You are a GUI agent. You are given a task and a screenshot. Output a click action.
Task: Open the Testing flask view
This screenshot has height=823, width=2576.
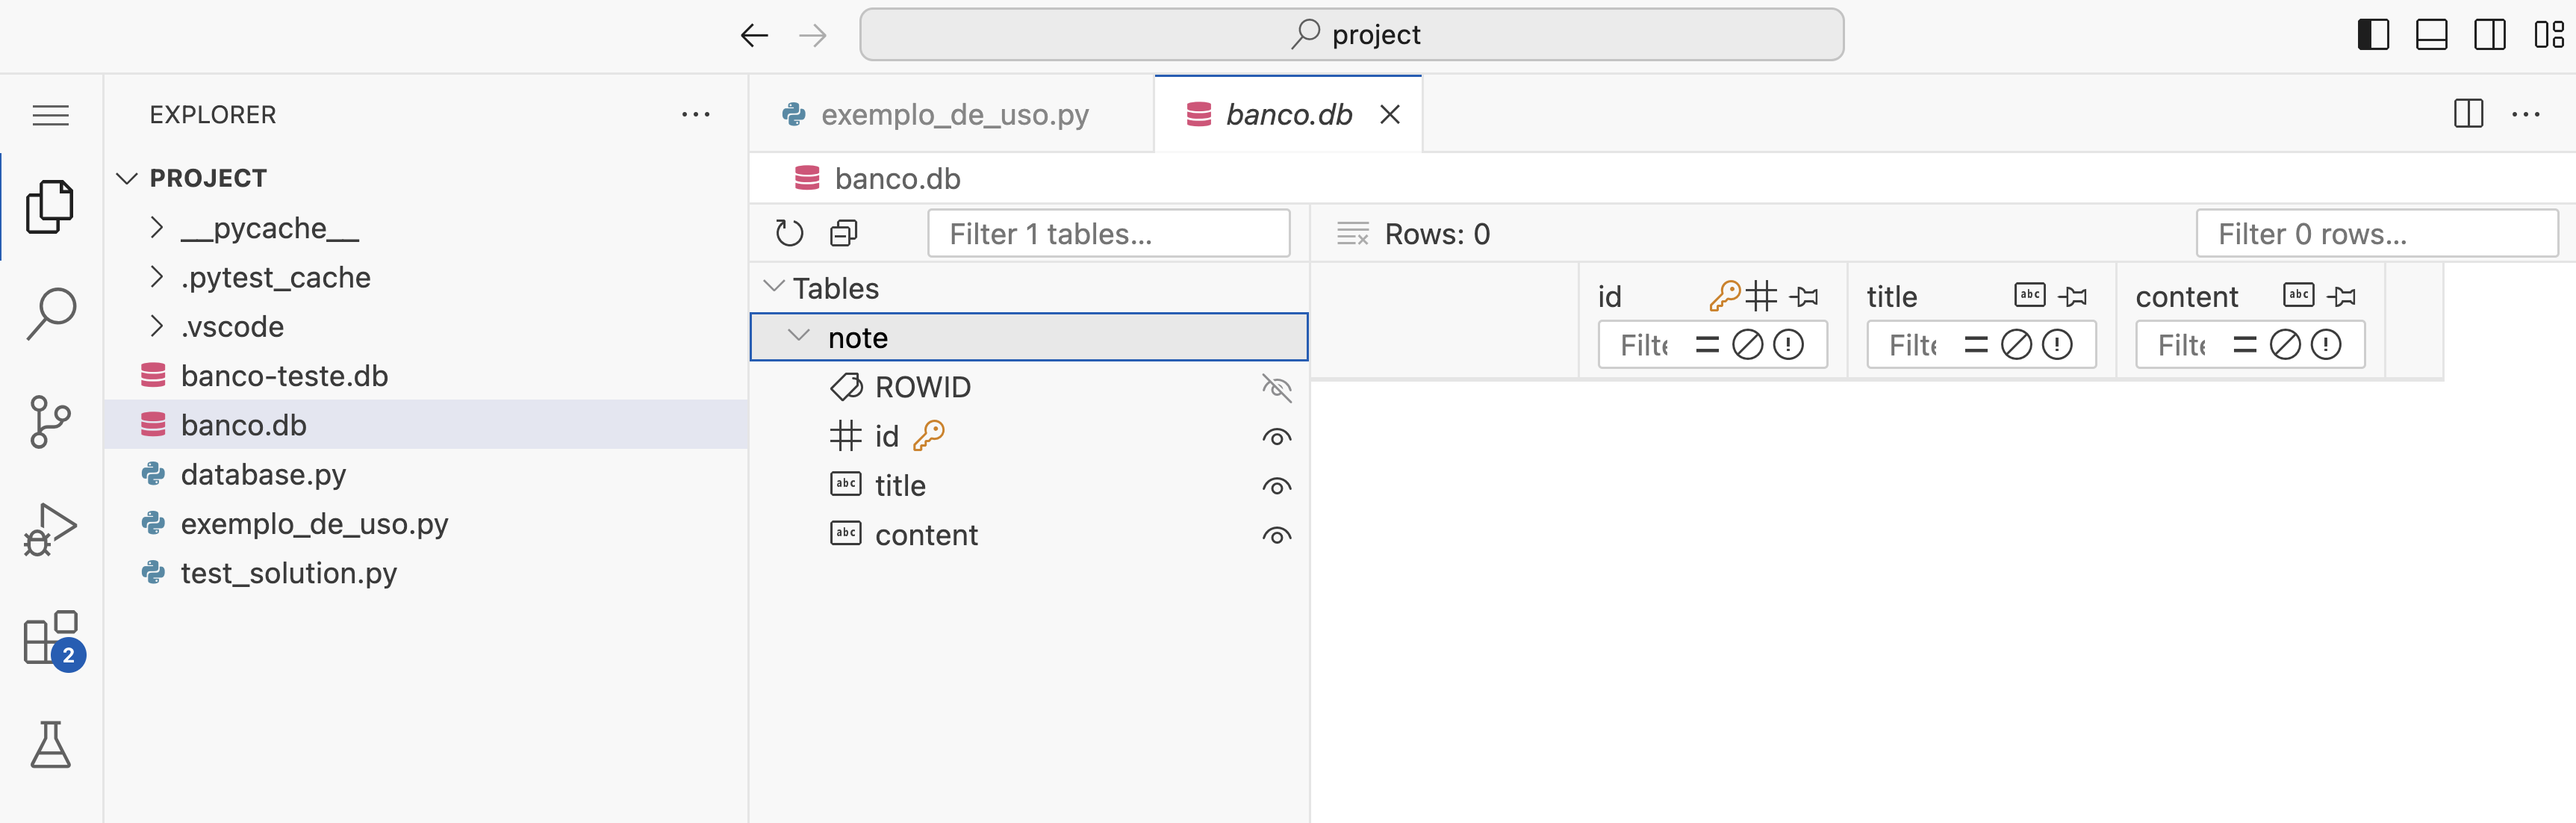click(x=50, y=745)
